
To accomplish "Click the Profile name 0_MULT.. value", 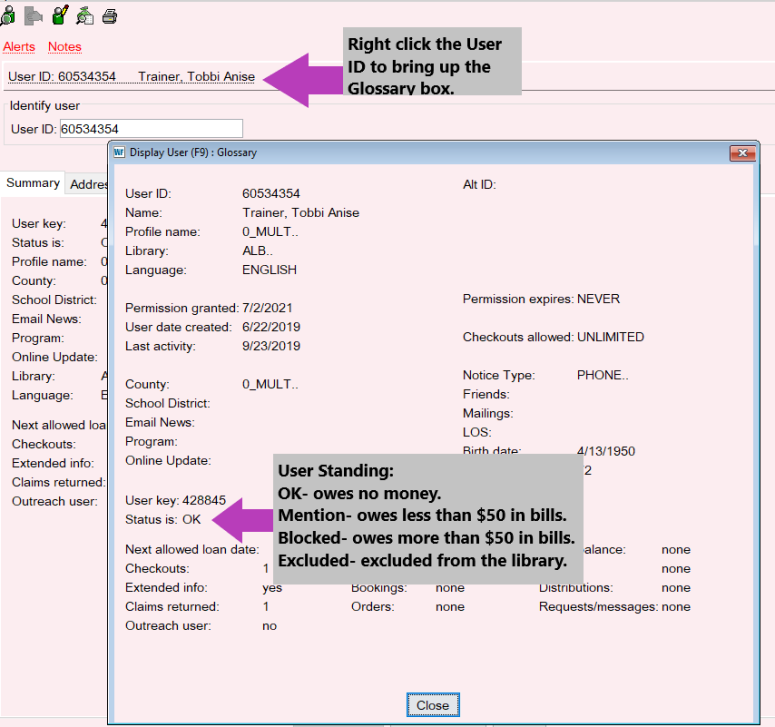I will click(270, 232).
